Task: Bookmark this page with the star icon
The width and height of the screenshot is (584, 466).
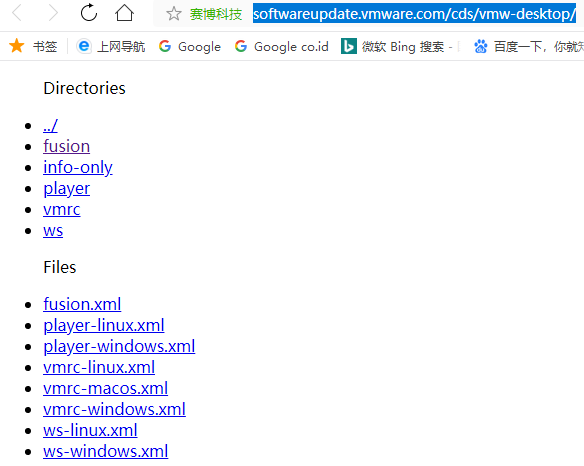Action: (174, 14)
